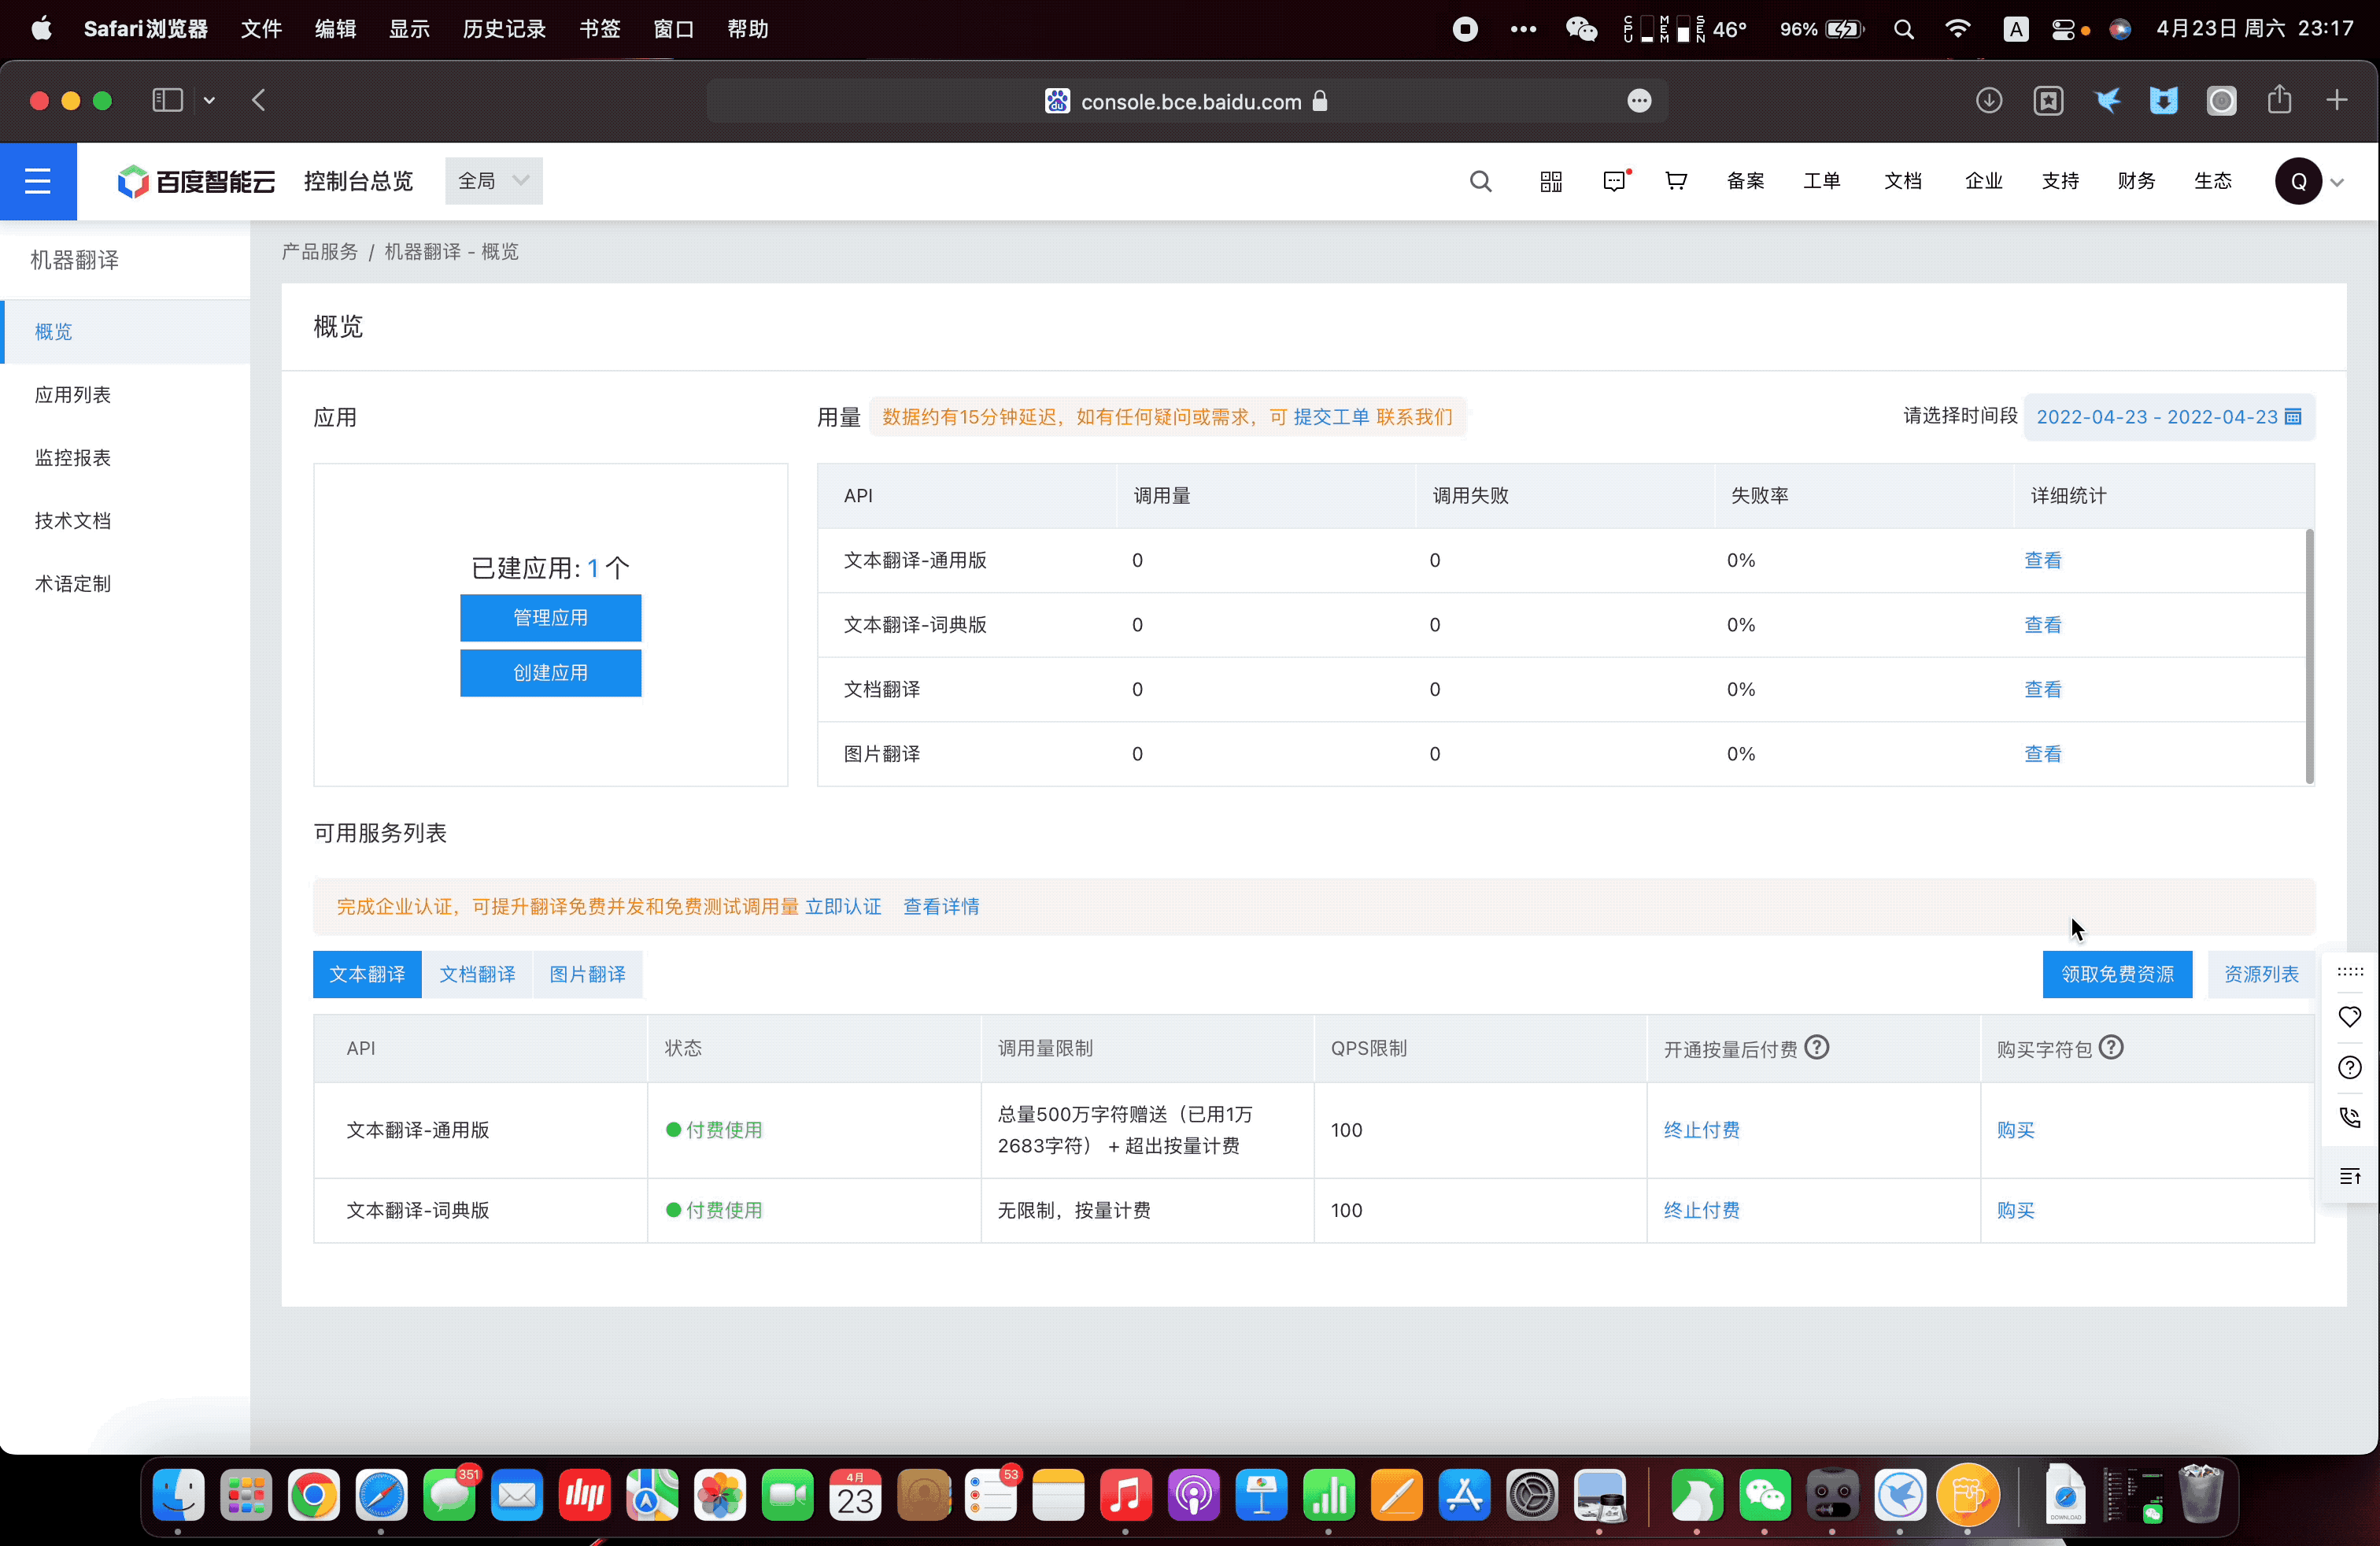The height and width of the screenshot is (1546, 2380).
Task: Expand the user account chevron
Action: 2337,182
